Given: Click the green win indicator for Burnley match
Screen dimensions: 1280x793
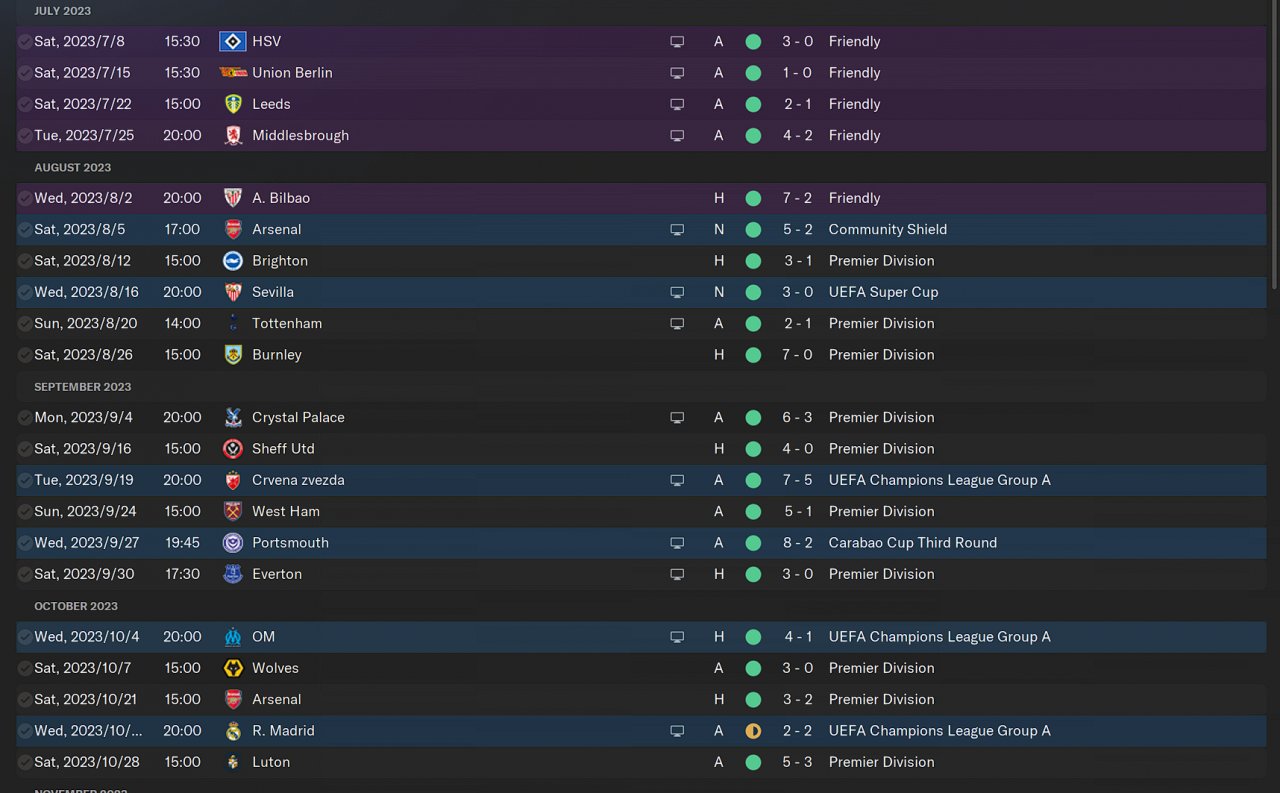Looking at the screenshot, I should pos(753,355).
